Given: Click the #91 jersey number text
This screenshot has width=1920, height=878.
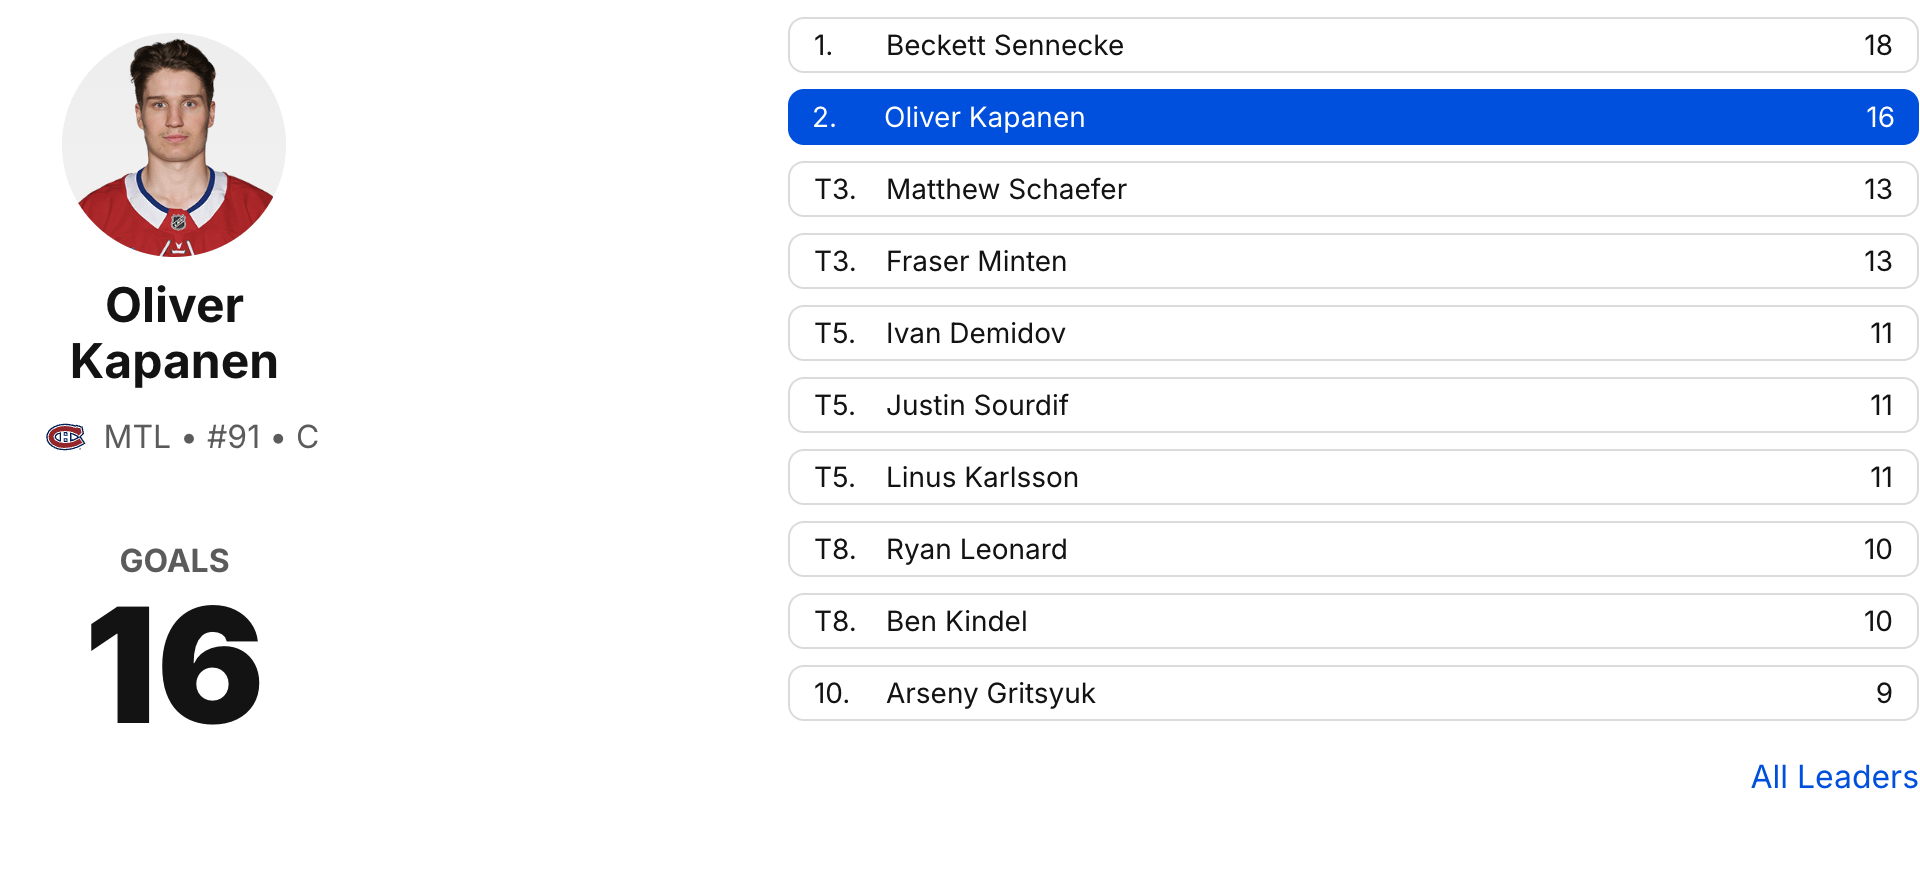Looking at the screenshot, I should tap(233, 437).
